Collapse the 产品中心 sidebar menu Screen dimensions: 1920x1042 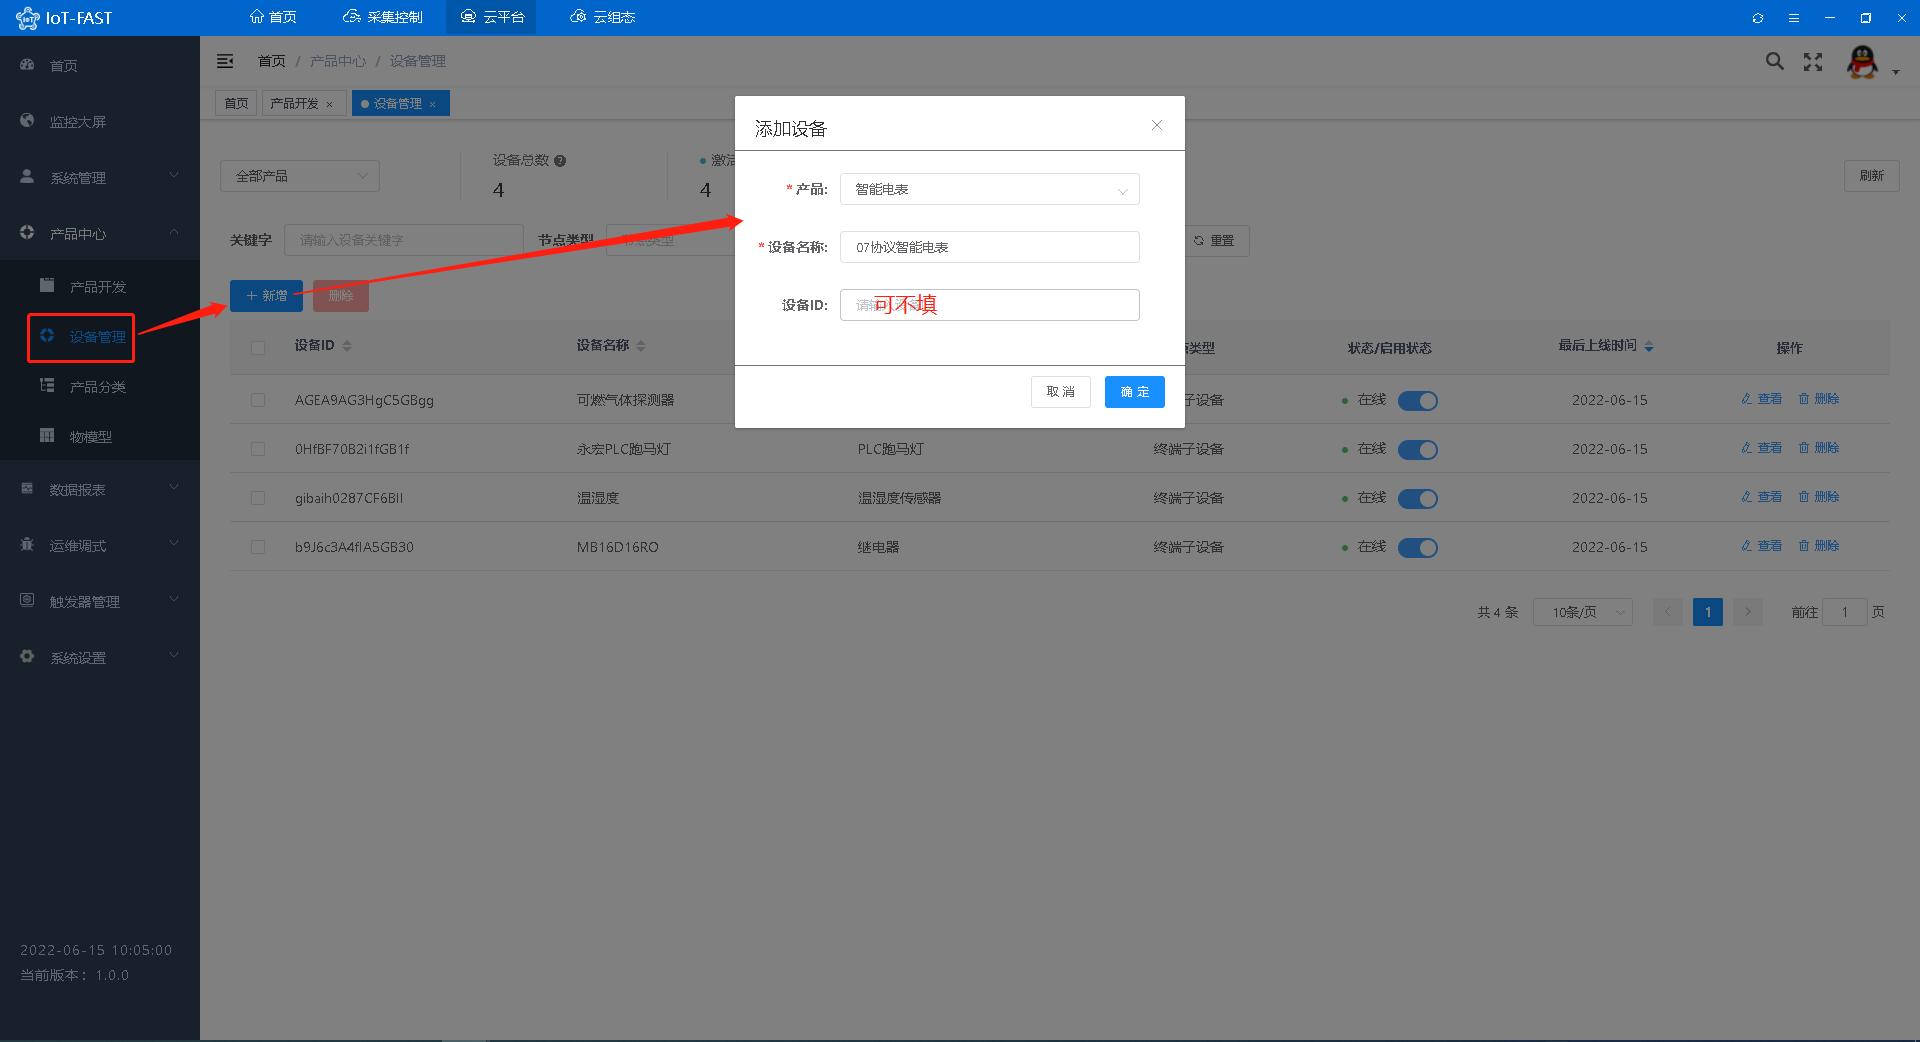[x=100, y=233]
